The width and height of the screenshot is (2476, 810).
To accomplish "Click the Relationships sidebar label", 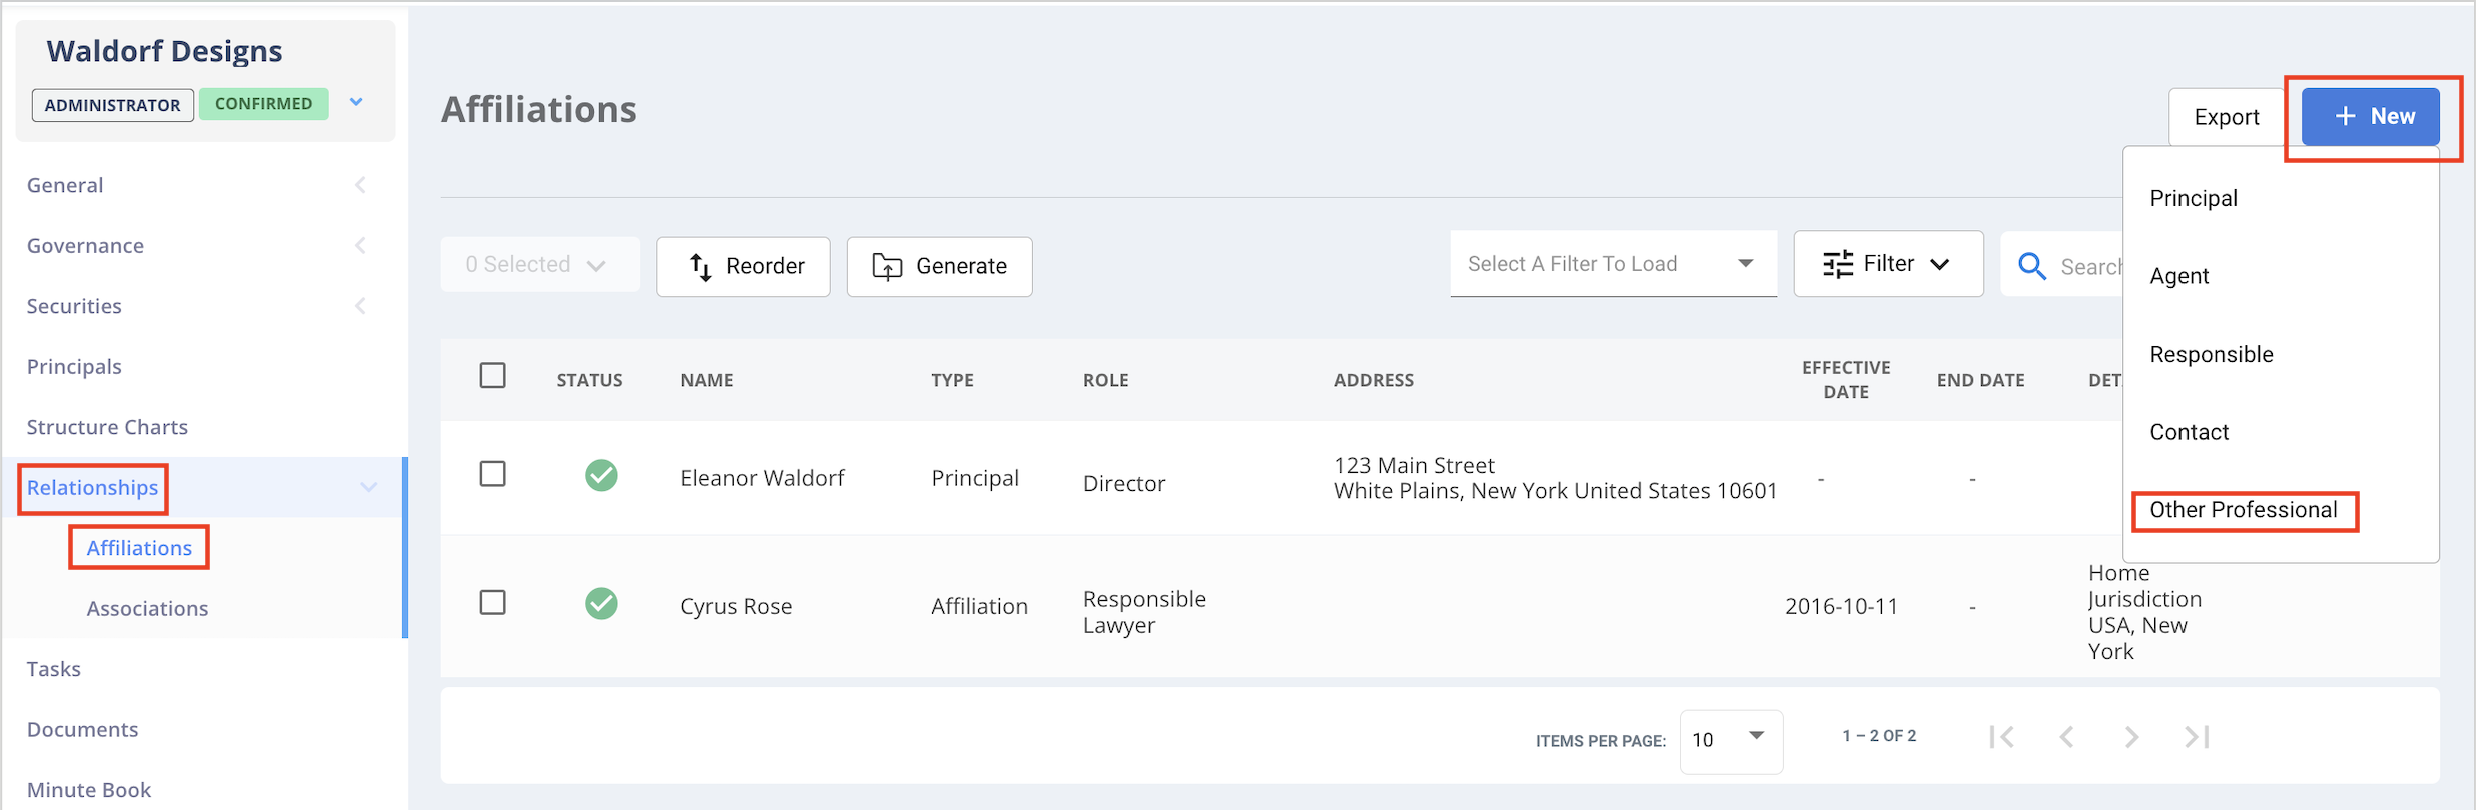I will (x=92, y=487).
